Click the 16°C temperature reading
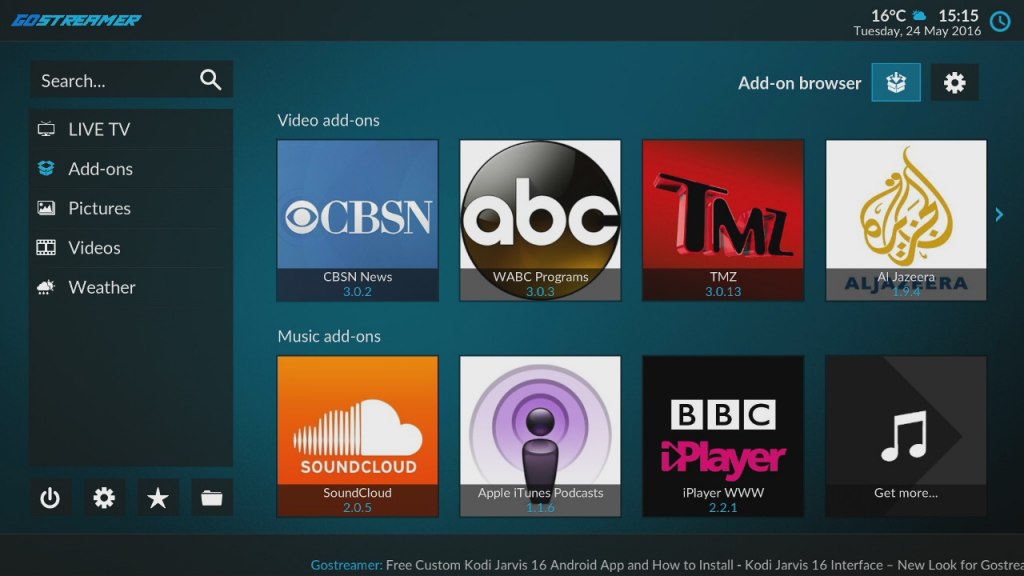This screenshot has height=576, width=1024. [888, 16]
